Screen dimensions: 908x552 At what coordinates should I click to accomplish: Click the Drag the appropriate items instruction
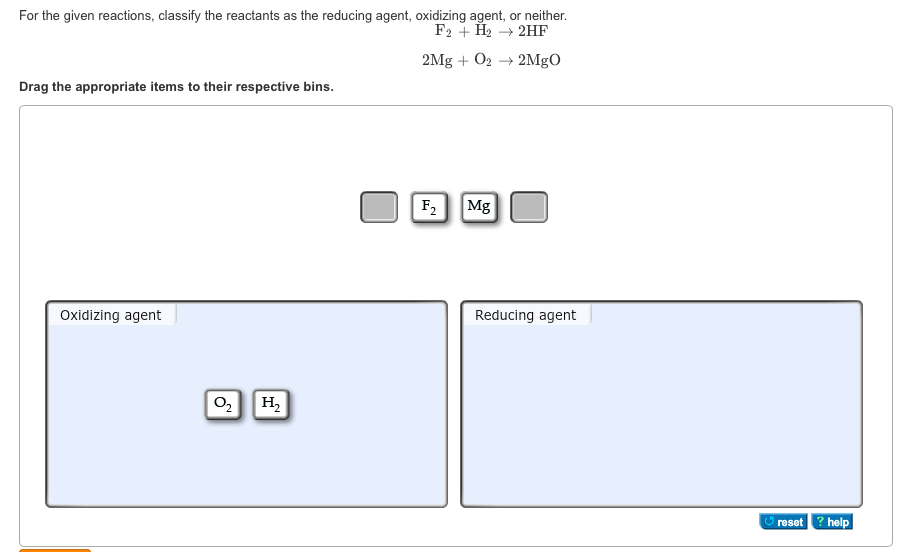tap(177, 87)
